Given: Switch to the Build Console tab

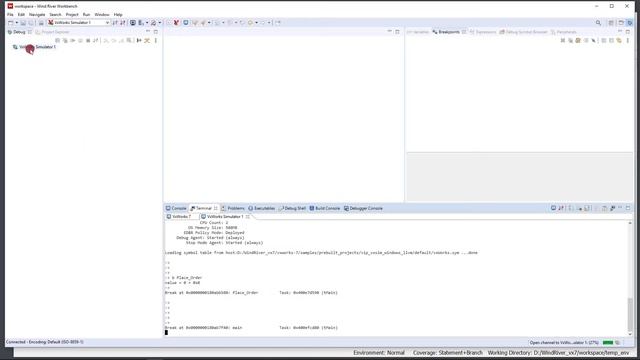Looking at the screenshot, I should 324,208.
